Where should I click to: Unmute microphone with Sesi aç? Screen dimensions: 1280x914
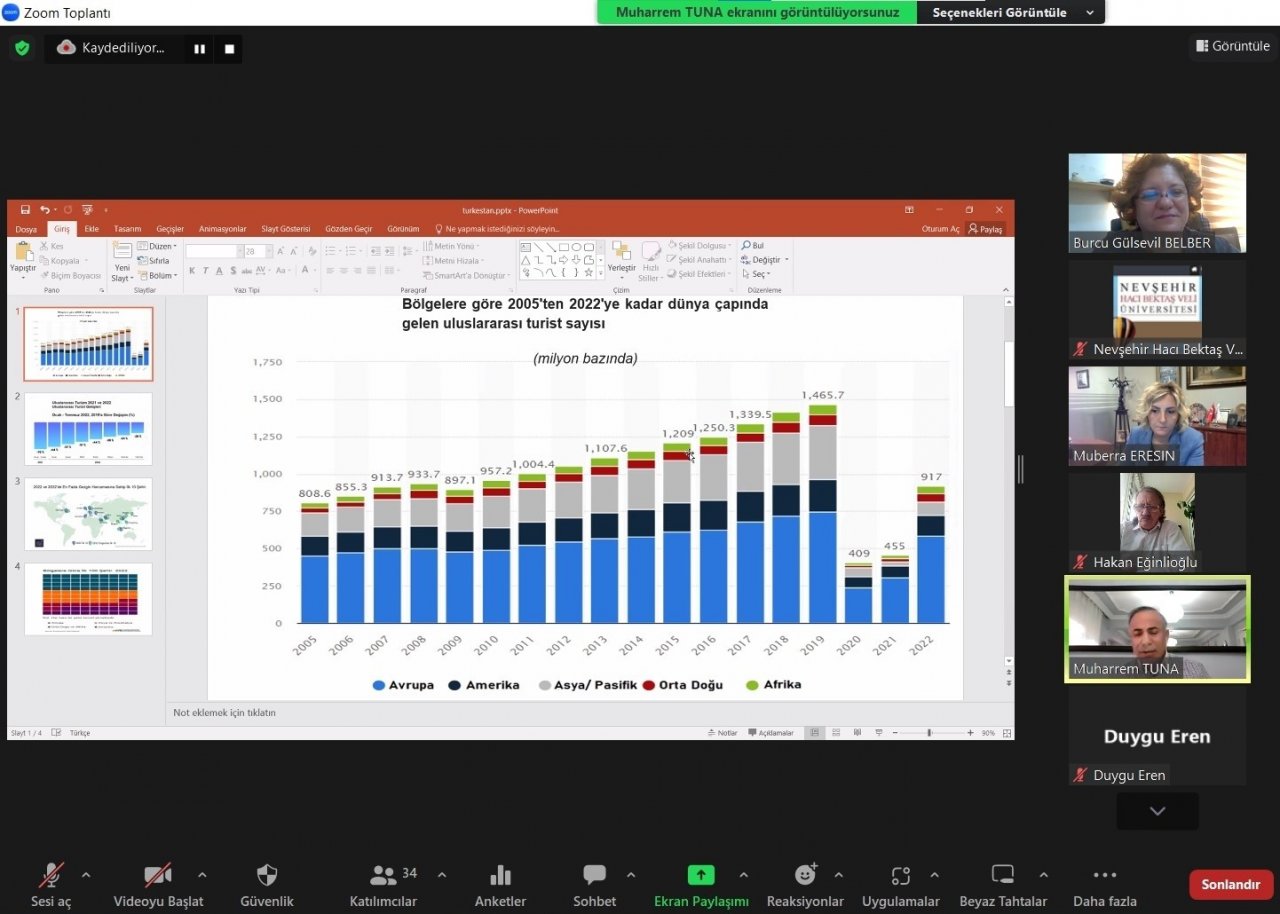51,877
